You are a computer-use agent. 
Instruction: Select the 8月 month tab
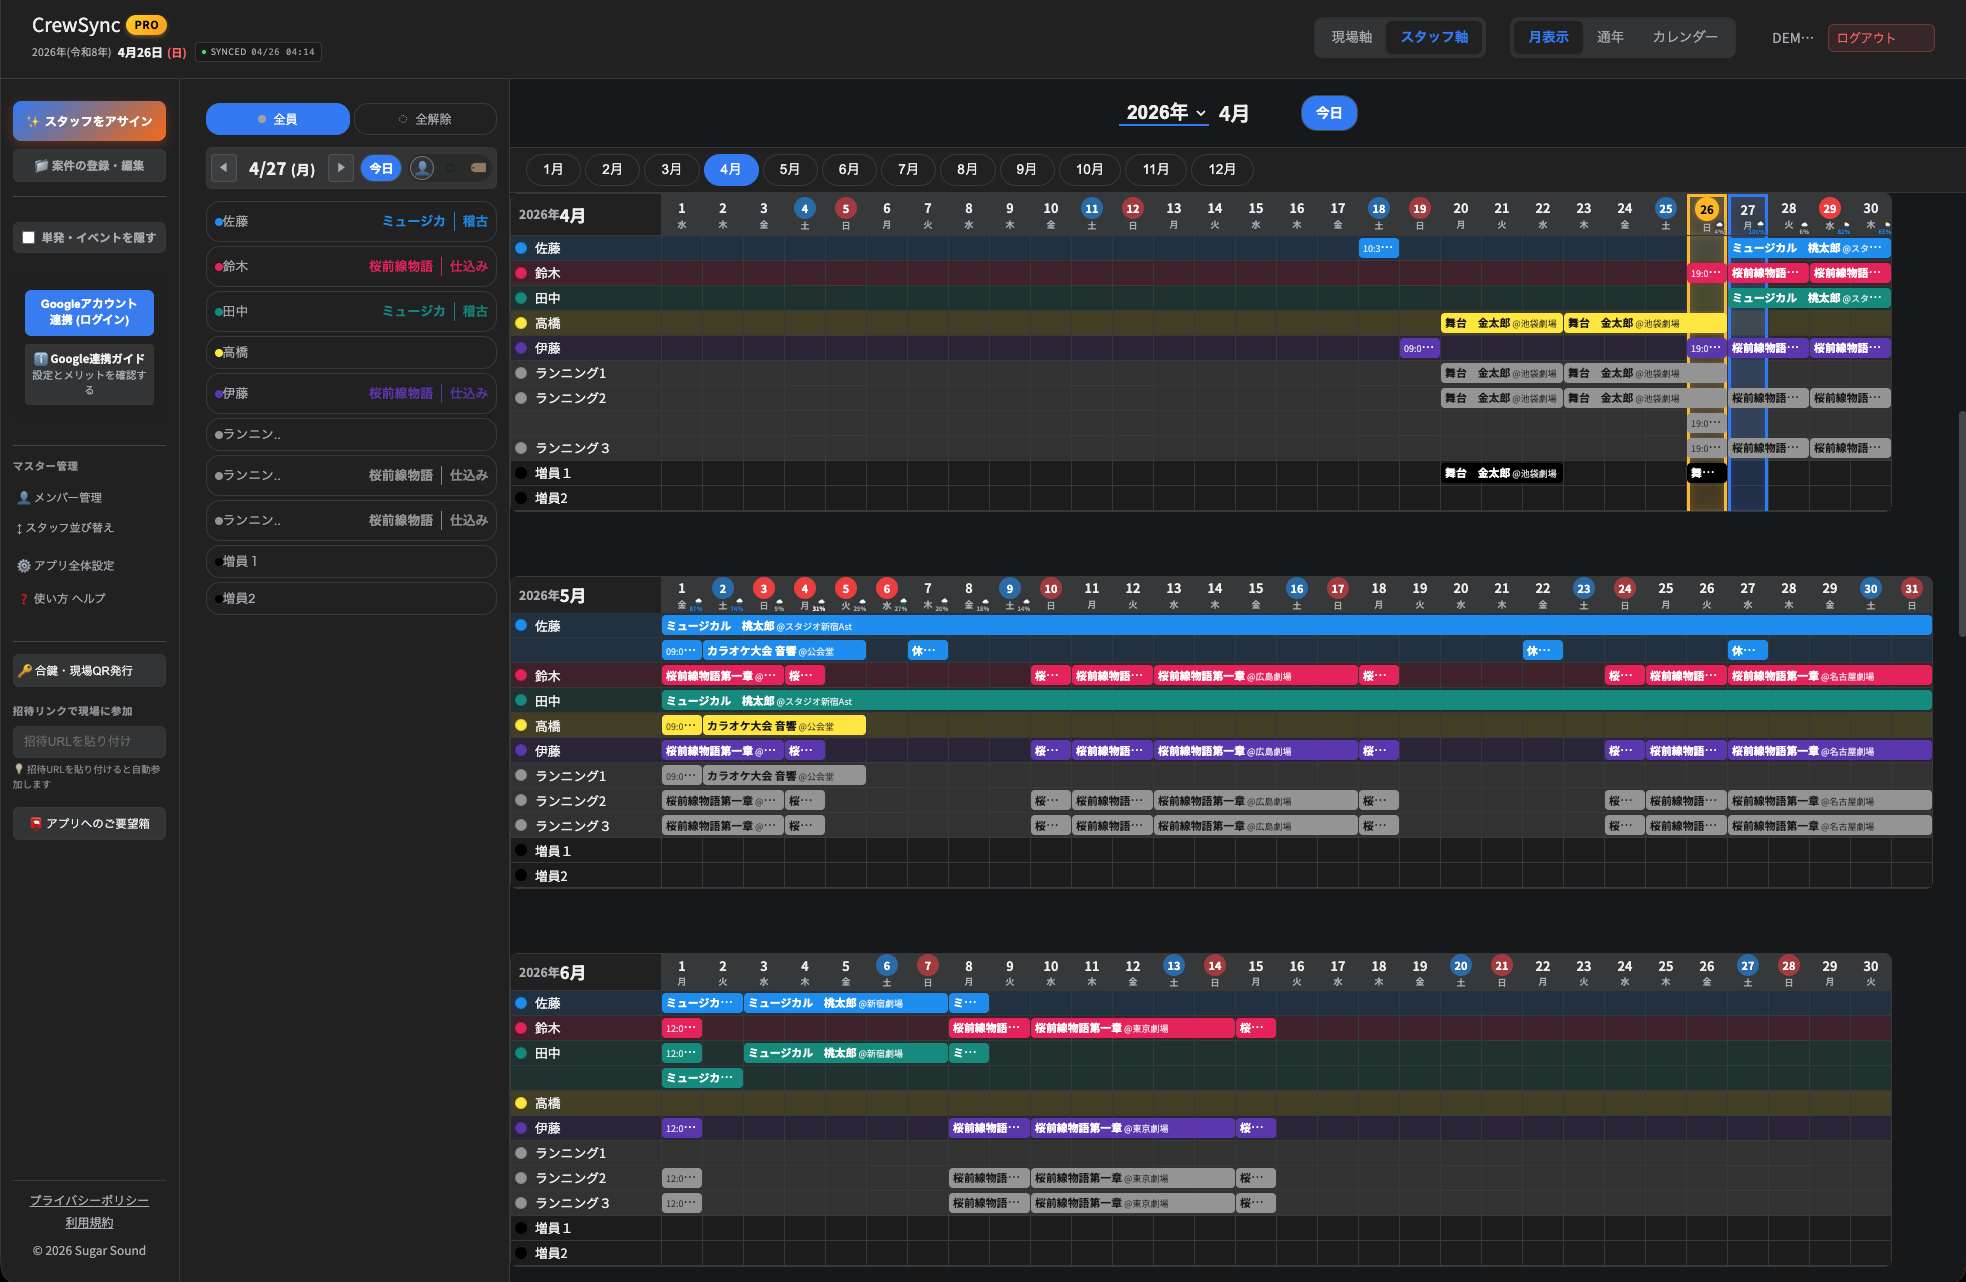tap(967, 169)
